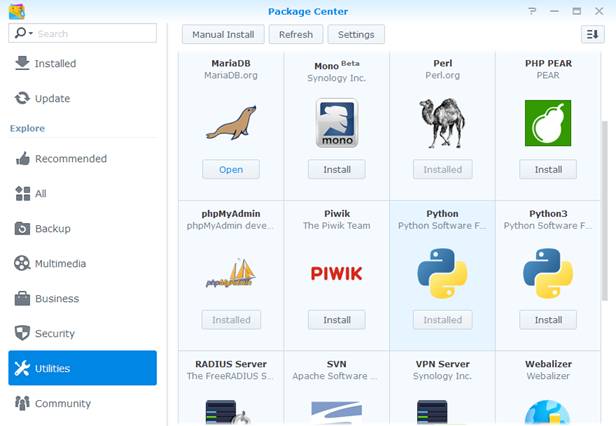The image size is (616, 426).
Task: Click the Webalizer globe icon
Action: pos(548,413)
